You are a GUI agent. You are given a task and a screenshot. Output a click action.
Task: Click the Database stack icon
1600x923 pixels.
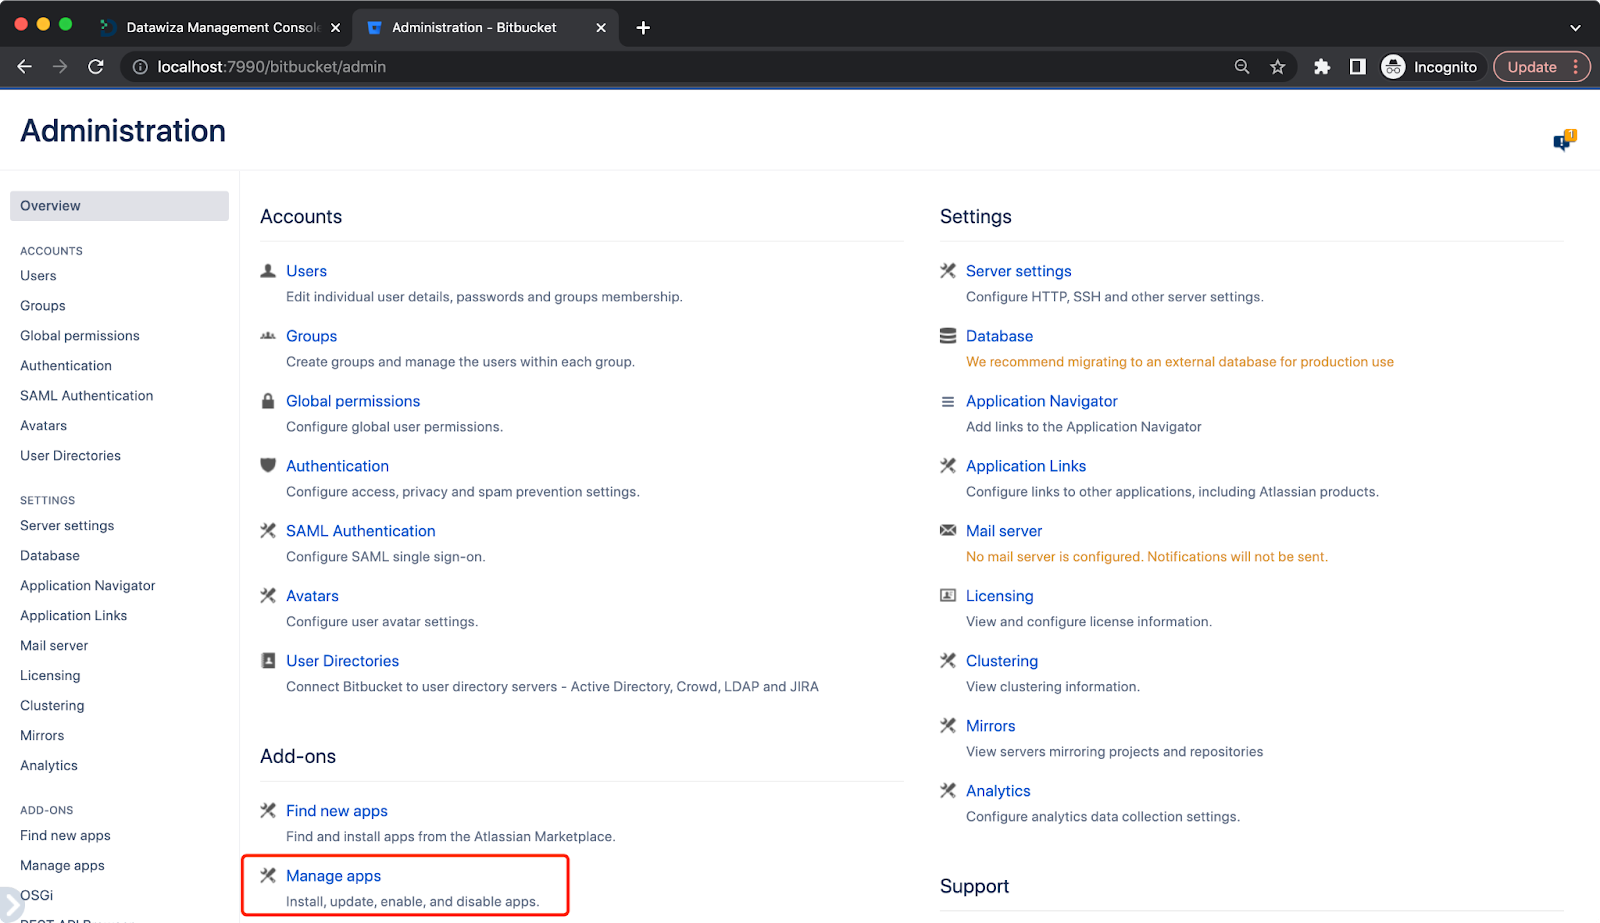[948, 336]
